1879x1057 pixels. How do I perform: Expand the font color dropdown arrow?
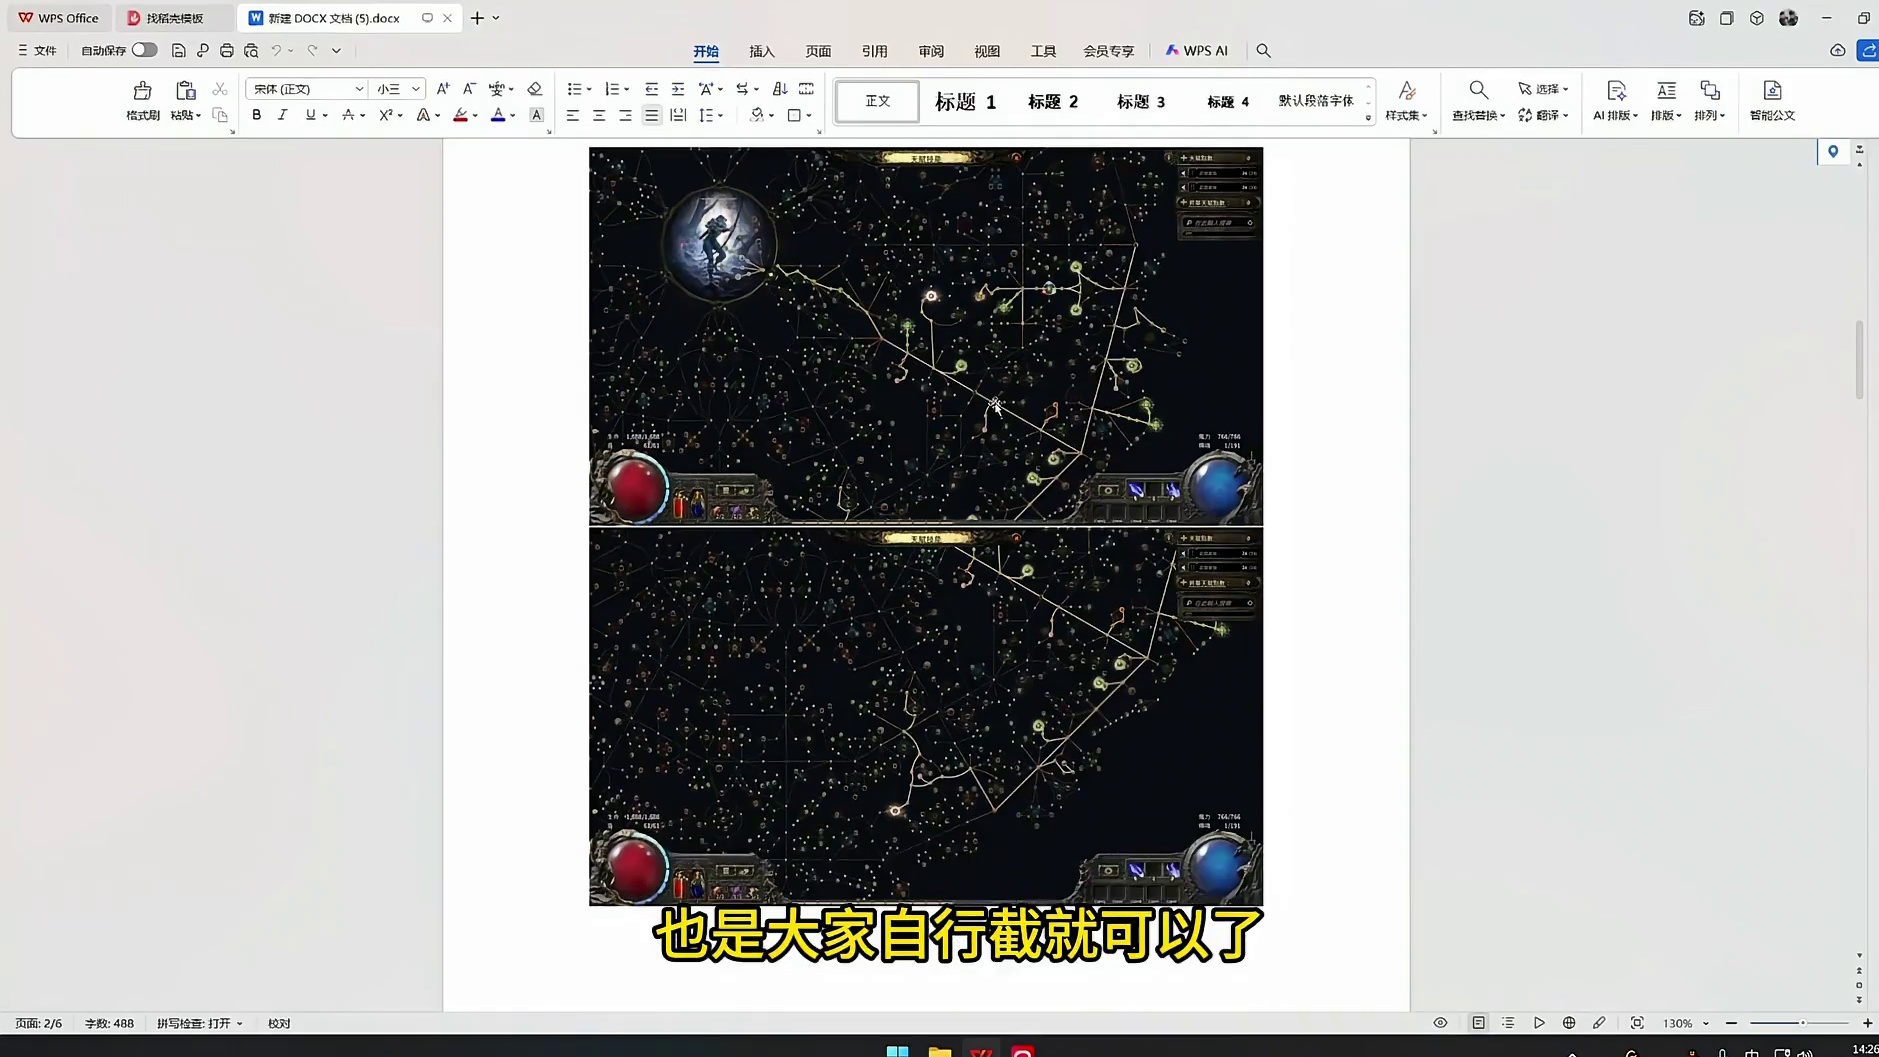[x=511, y=115]
